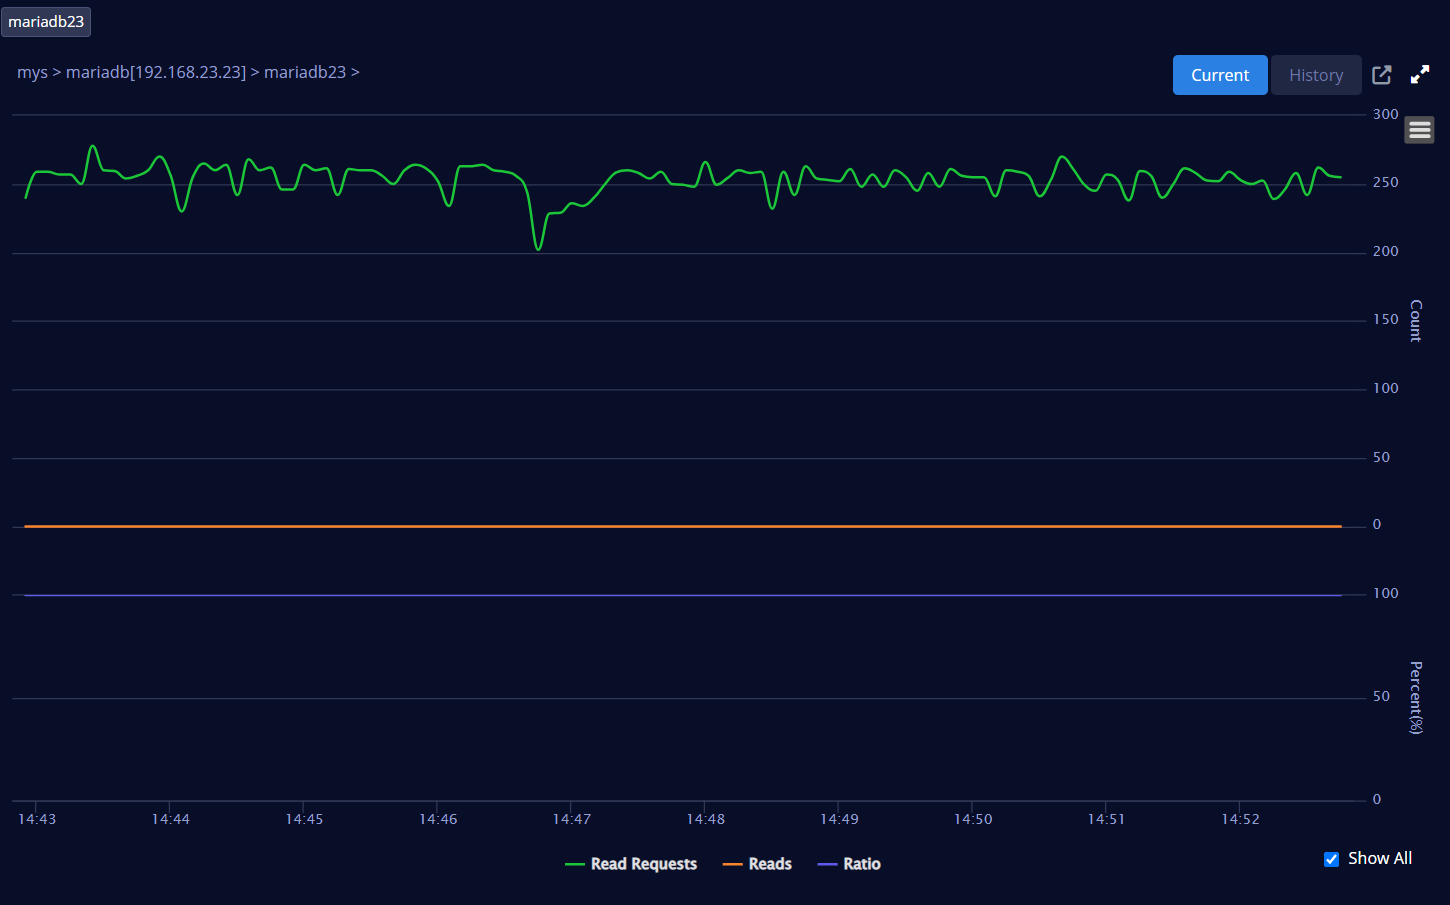Switch to the Current tab
The width and height of the screenshot is (1450, 905).
coord(1220,75)
